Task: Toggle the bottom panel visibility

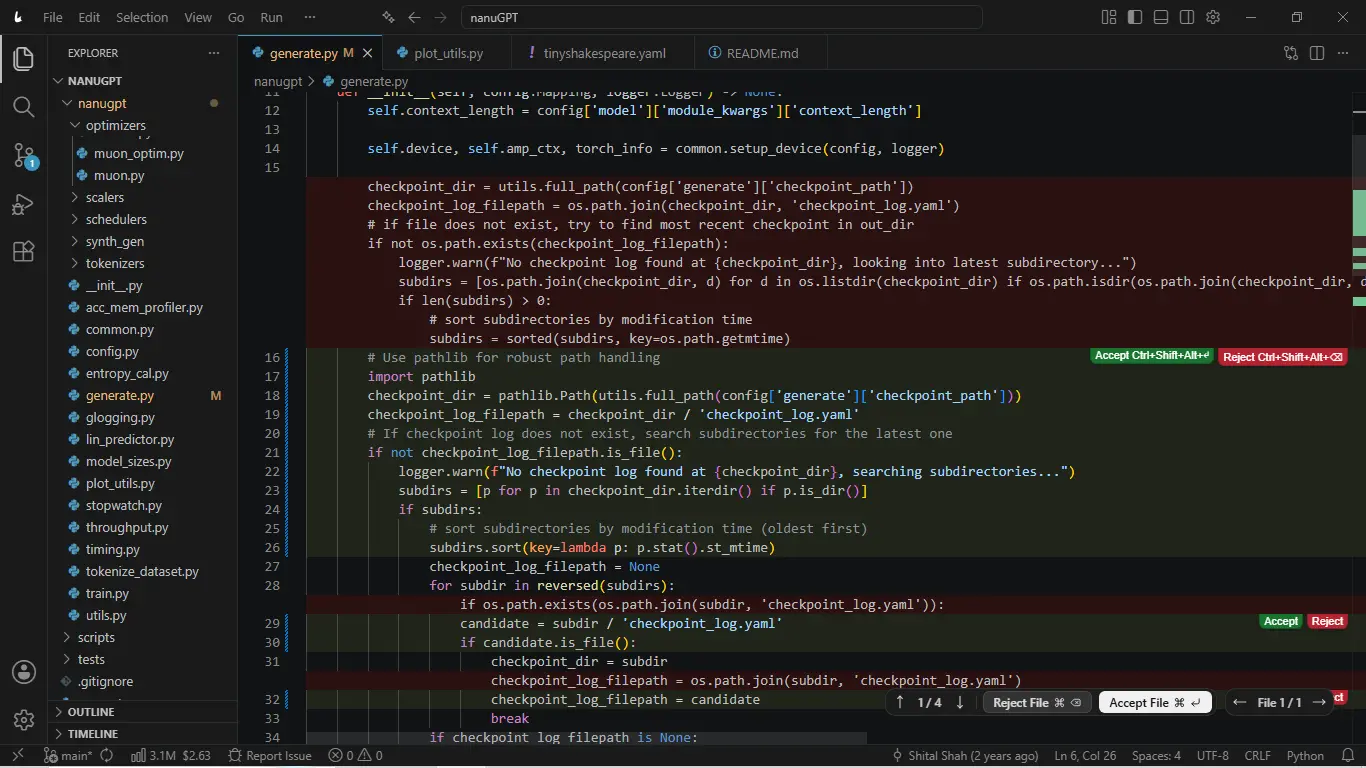Action: coord(1160,17)
